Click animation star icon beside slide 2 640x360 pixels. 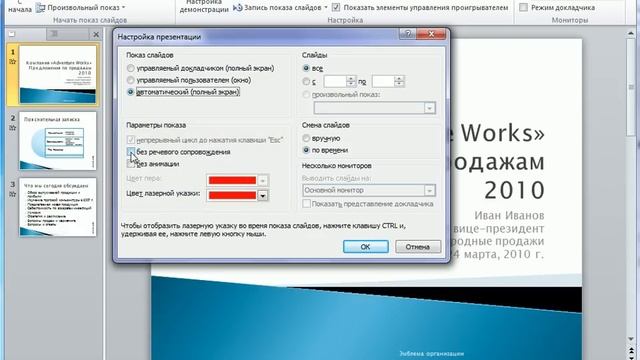point(13,128)
